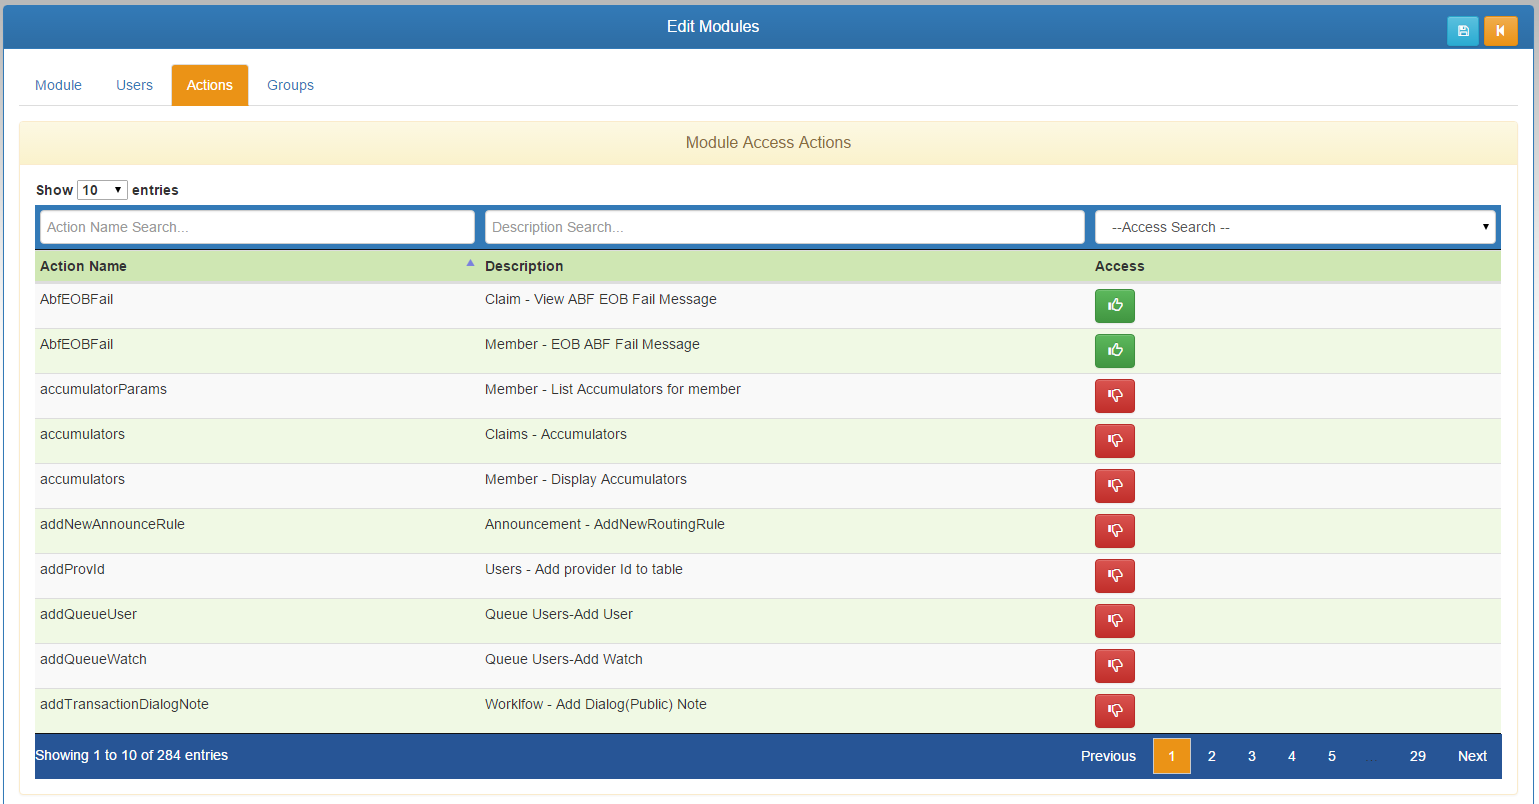Click the save icon in header

coord(1463,31)
